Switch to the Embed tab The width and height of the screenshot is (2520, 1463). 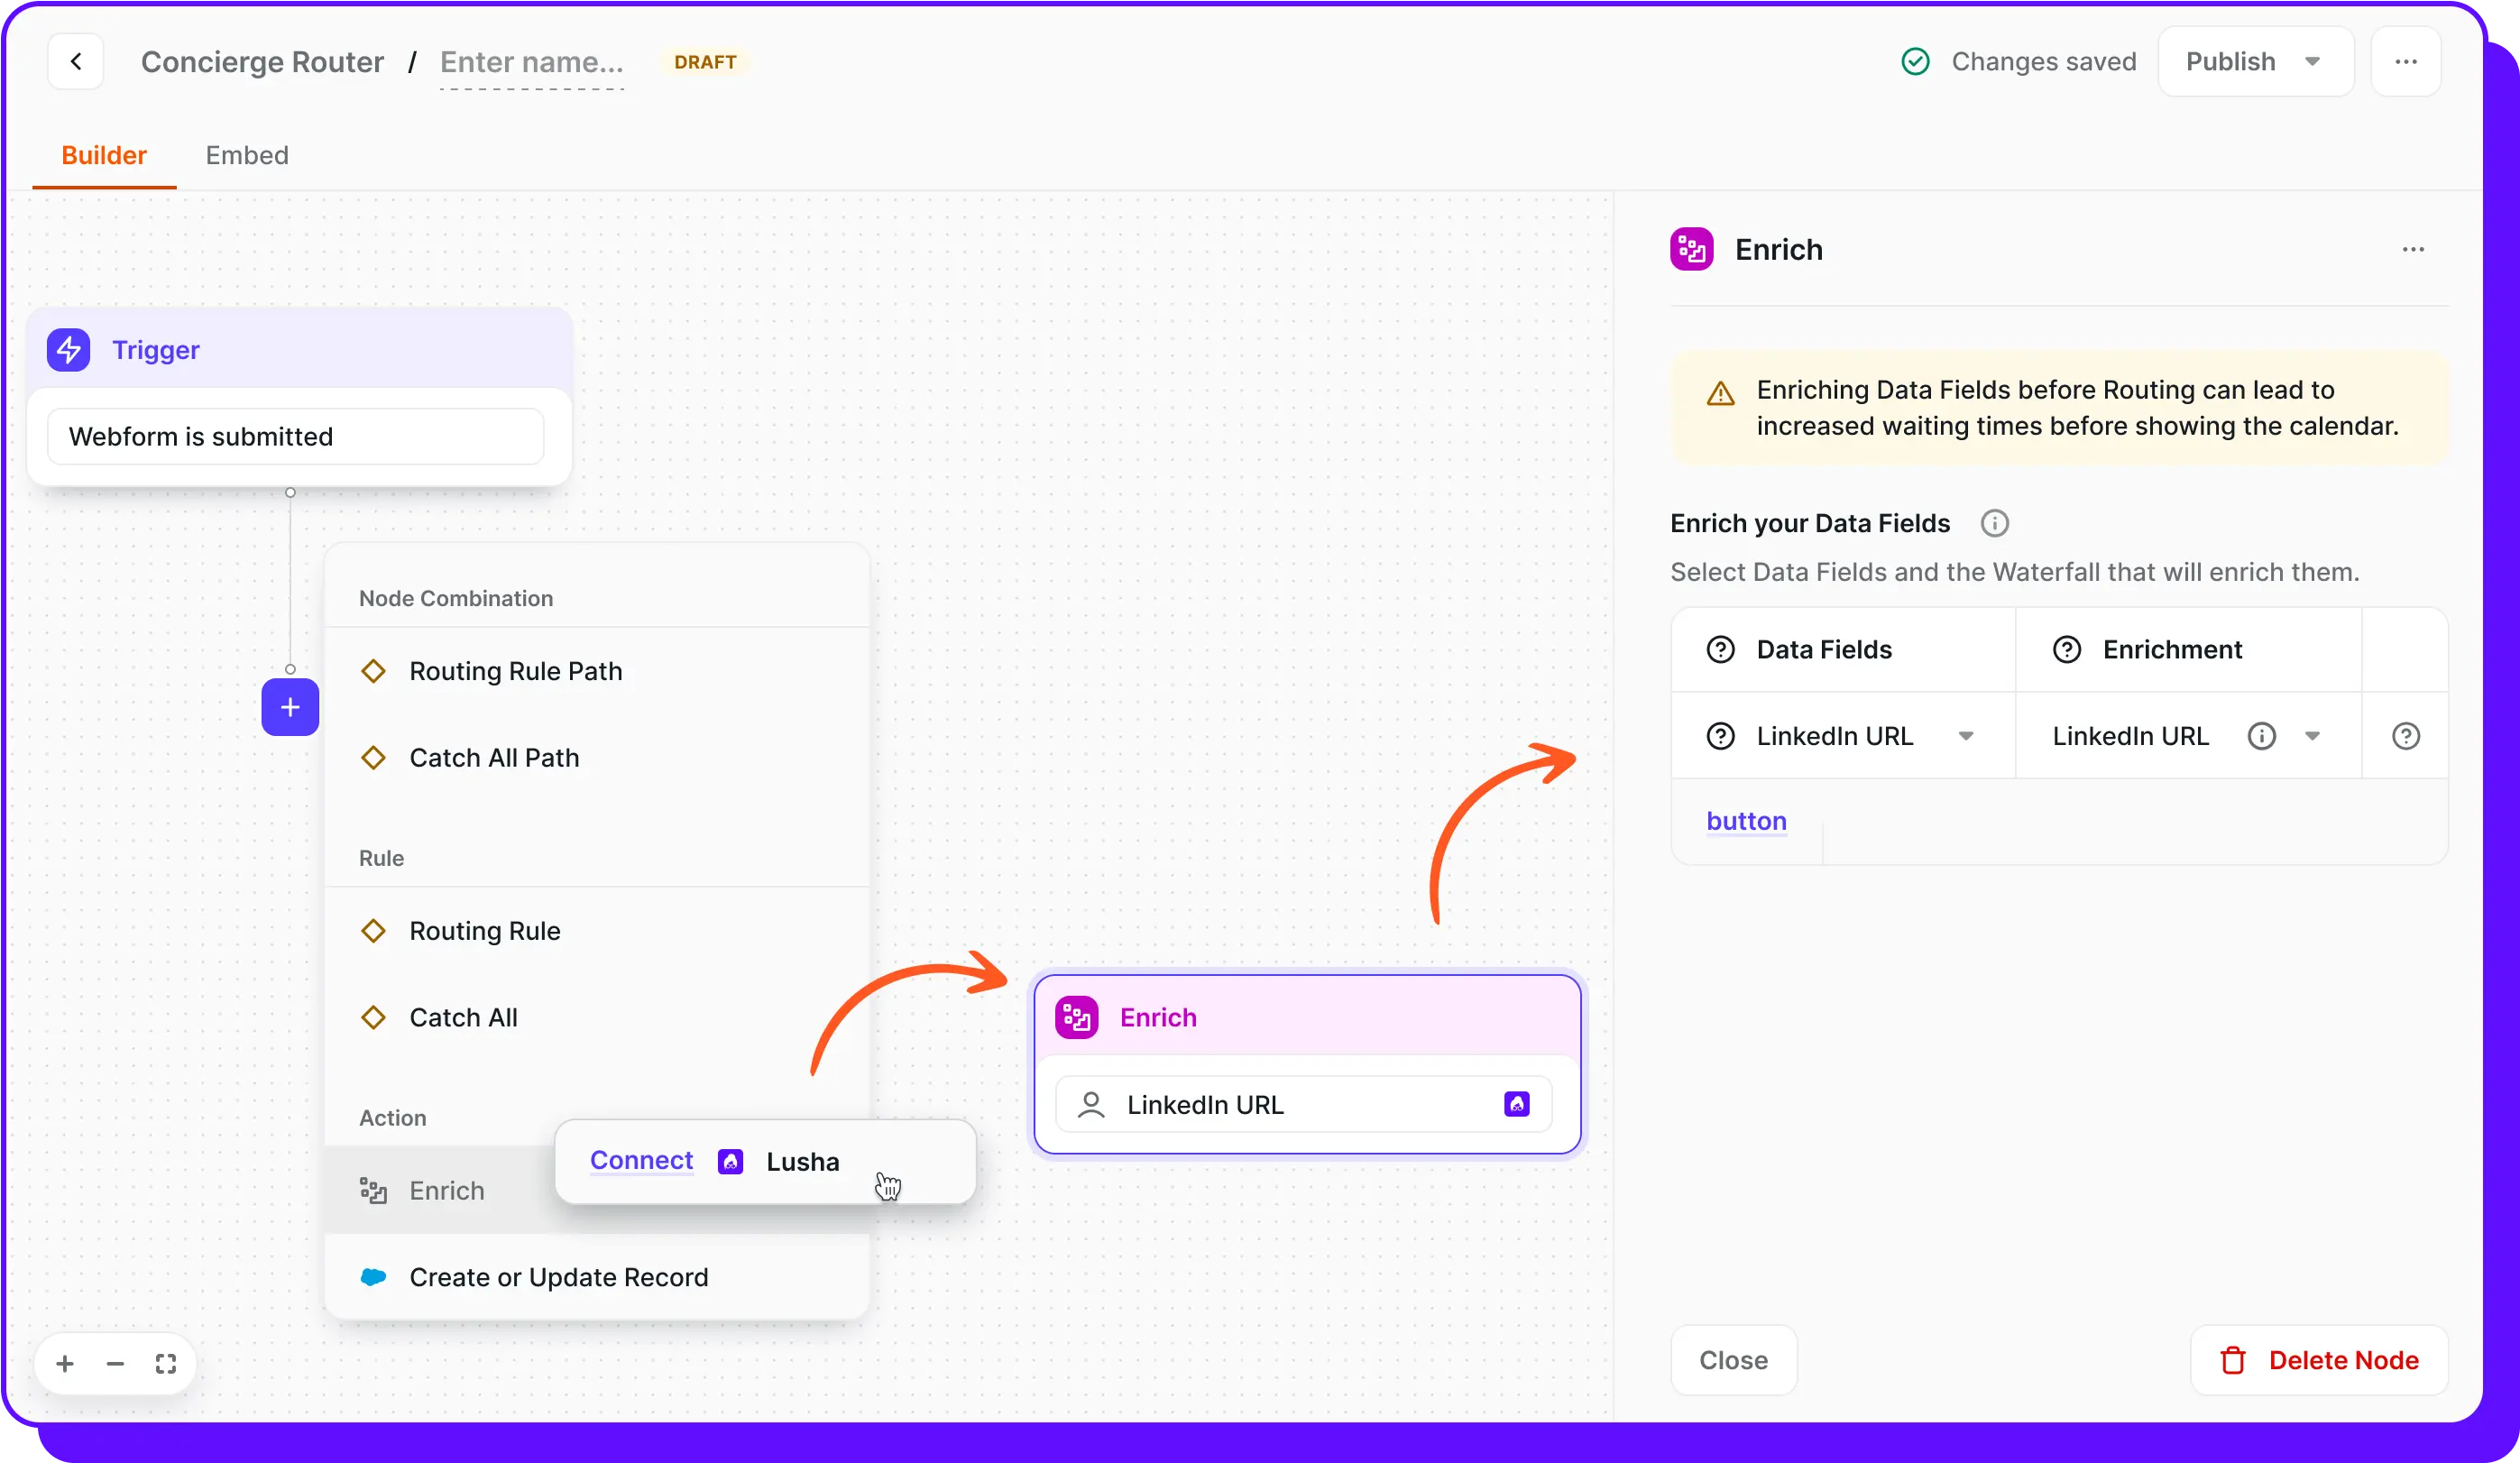pyautogui.click(x=247, y=156)
